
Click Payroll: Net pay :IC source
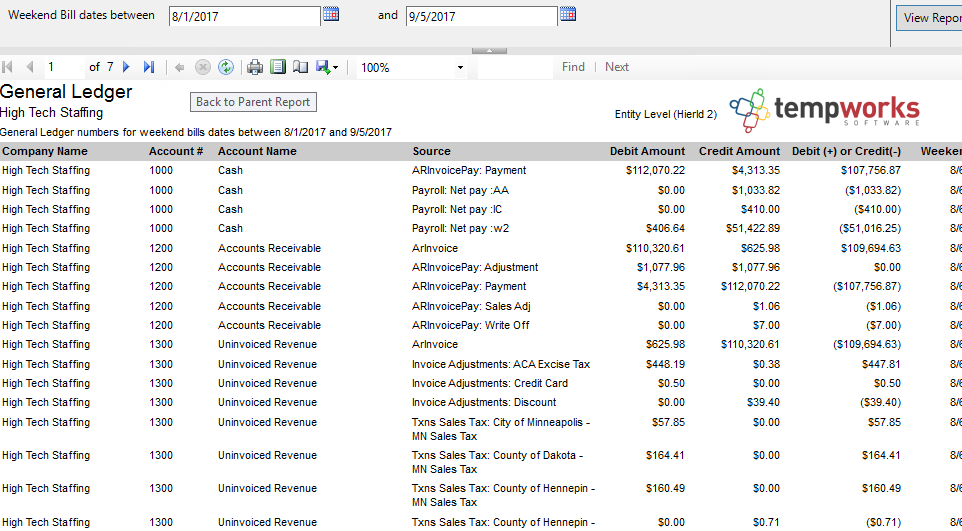click(x=457, y=209)
